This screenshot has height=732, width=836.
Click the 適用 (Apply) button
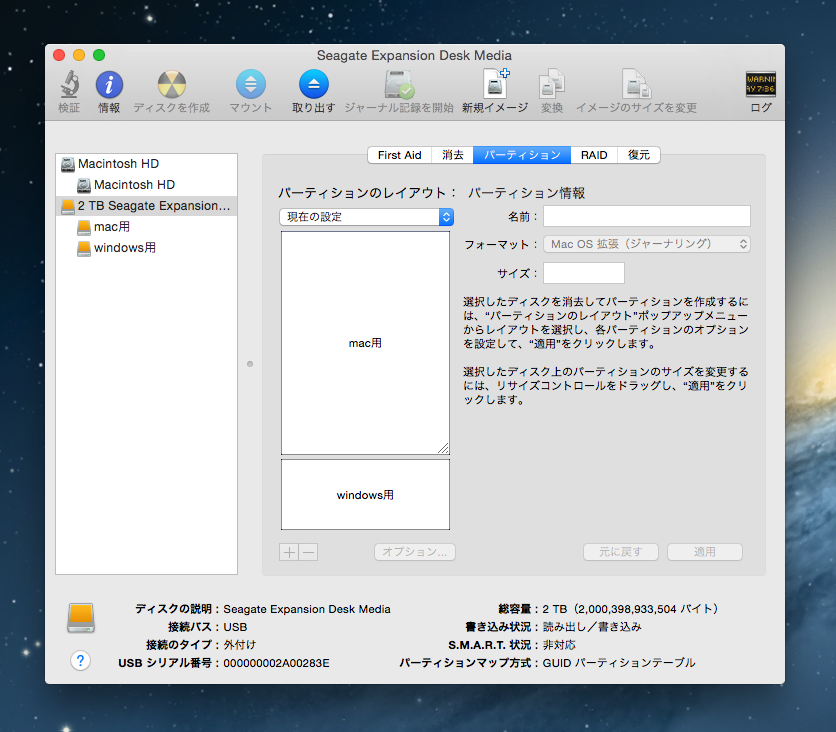704,552
